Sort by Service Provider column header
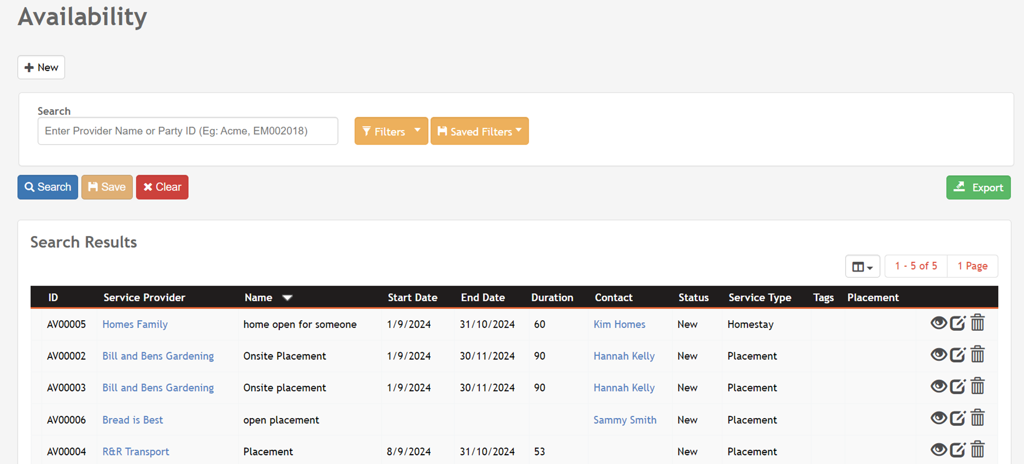This screenshot has width=1024, height=464. tap(144, 297)
